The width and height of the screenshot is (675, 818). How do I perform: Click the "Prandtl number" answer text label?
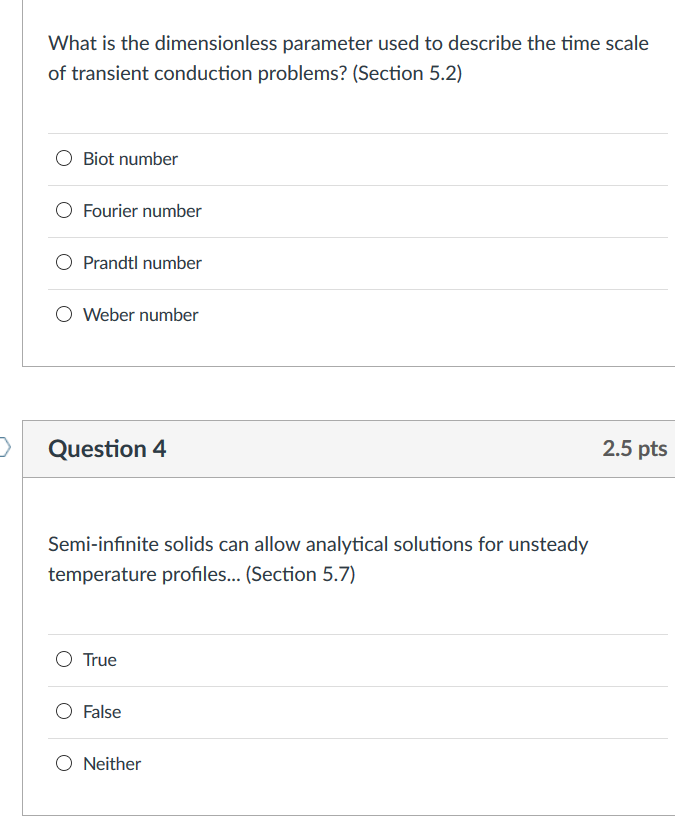142,263
